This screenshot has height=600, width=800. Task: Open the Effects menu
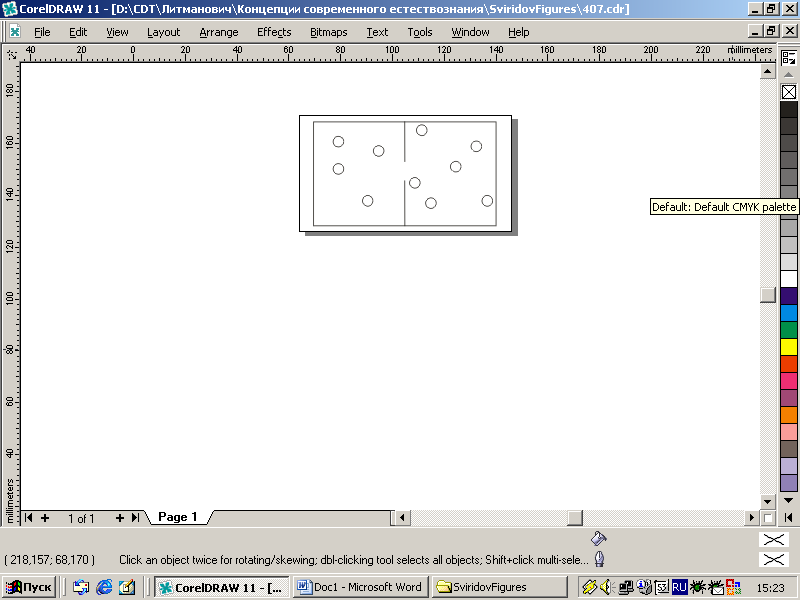pyautogui.click(x=274, y=32)
